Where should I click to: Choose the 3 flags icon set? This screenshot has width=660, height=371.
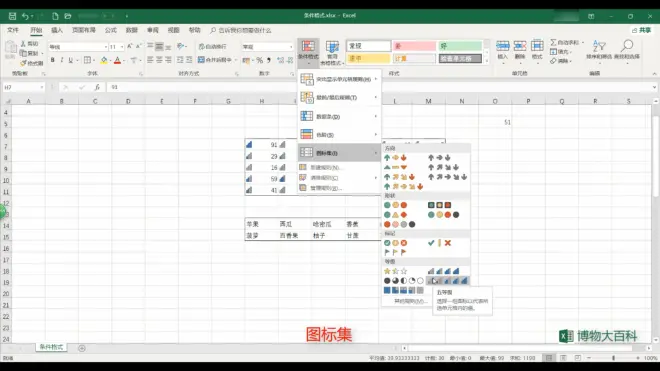(395, 252)
